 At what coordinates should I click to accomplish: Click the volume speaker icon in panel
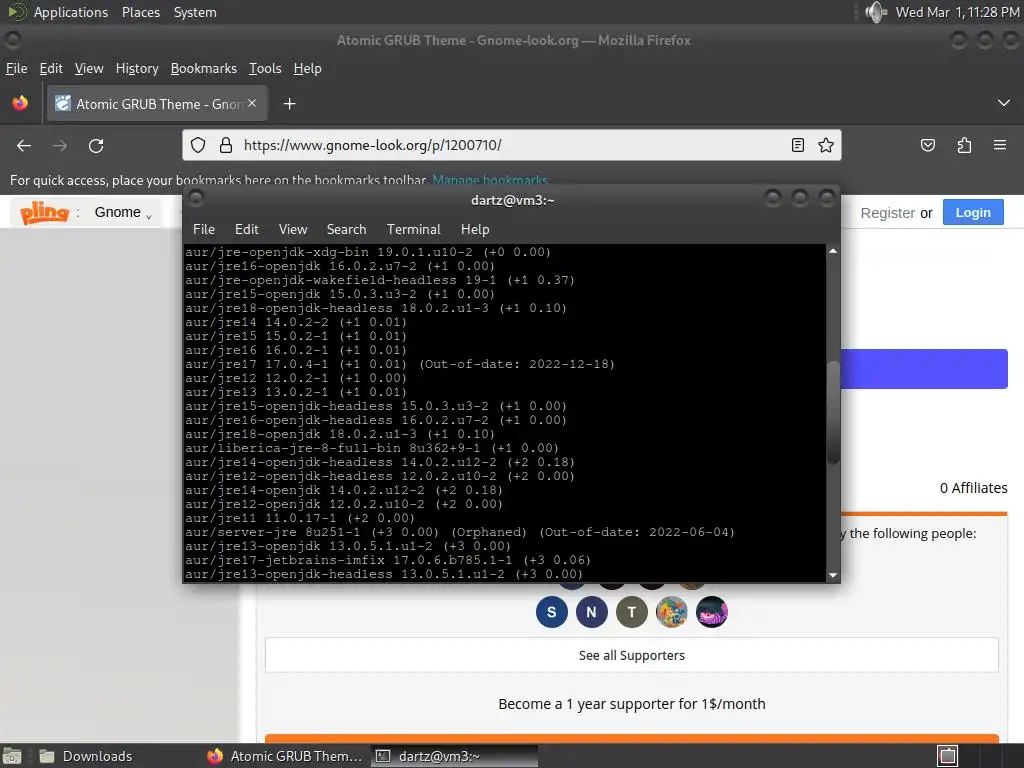[876, 12]
